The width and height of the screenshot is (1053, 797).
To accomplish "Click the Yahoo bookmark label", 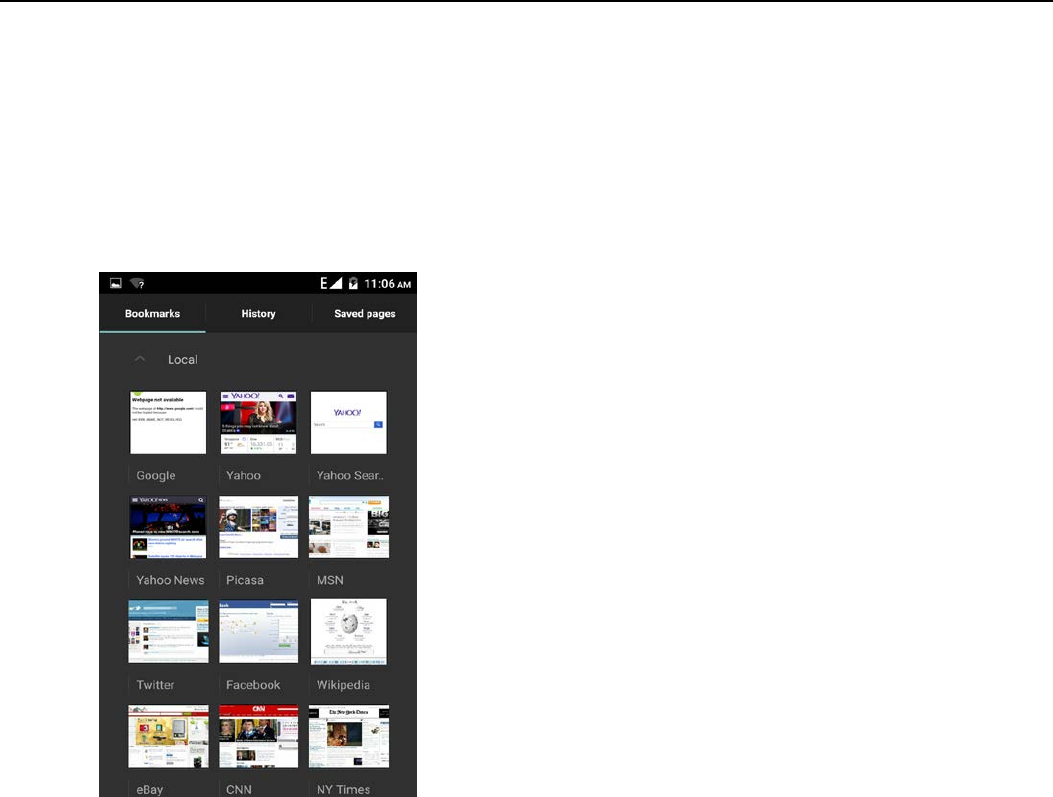I will [243, 475].
